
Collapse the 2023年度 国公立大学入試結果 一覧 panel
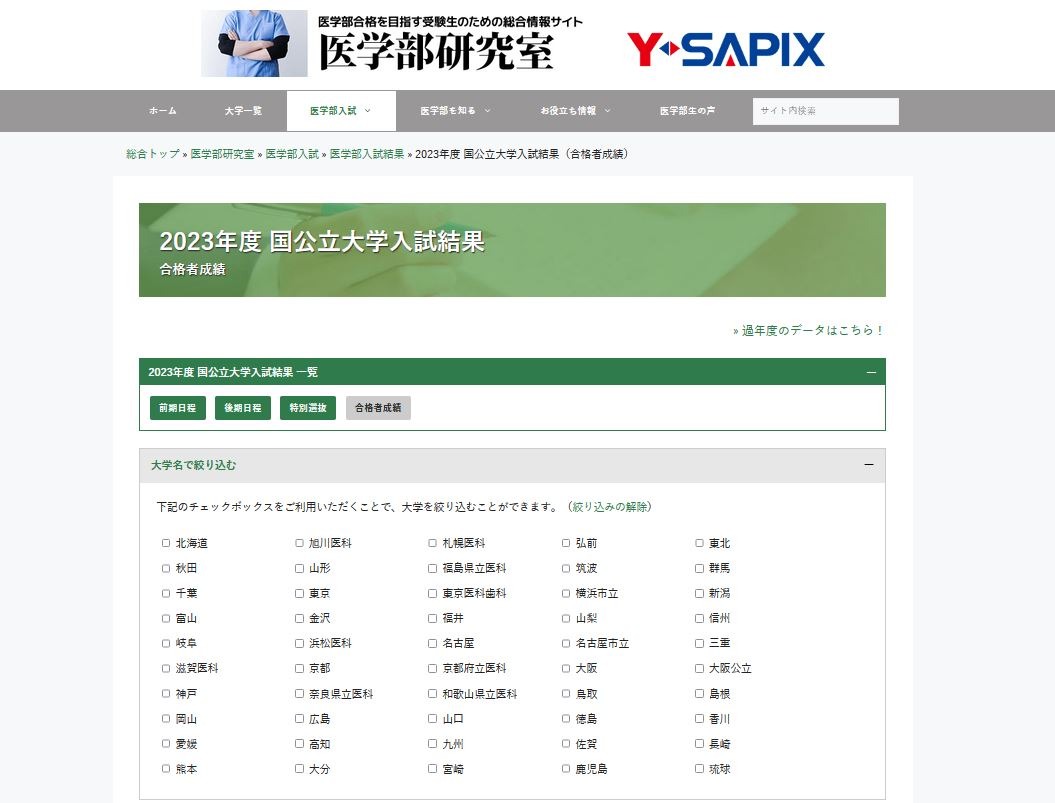(x=871, y=372)
